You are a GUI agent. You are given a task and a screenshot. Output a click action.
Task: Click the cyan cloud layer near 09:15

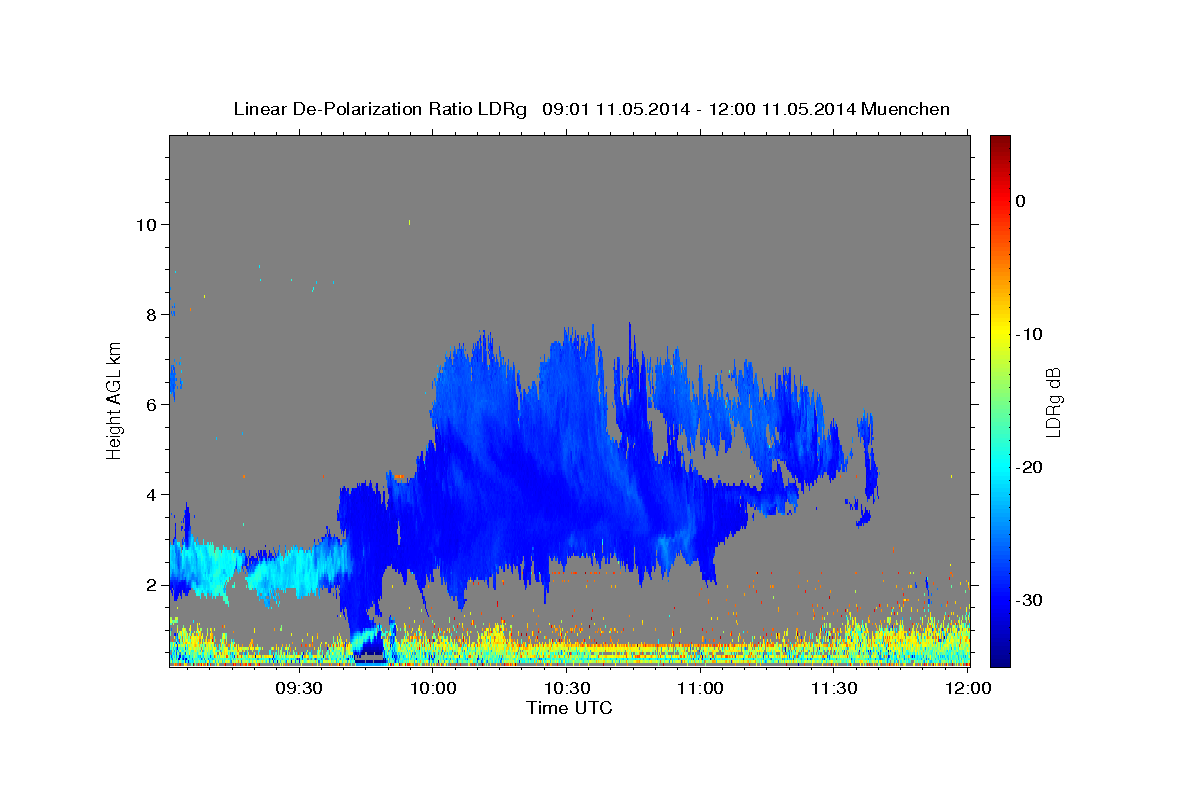(210, 568)
